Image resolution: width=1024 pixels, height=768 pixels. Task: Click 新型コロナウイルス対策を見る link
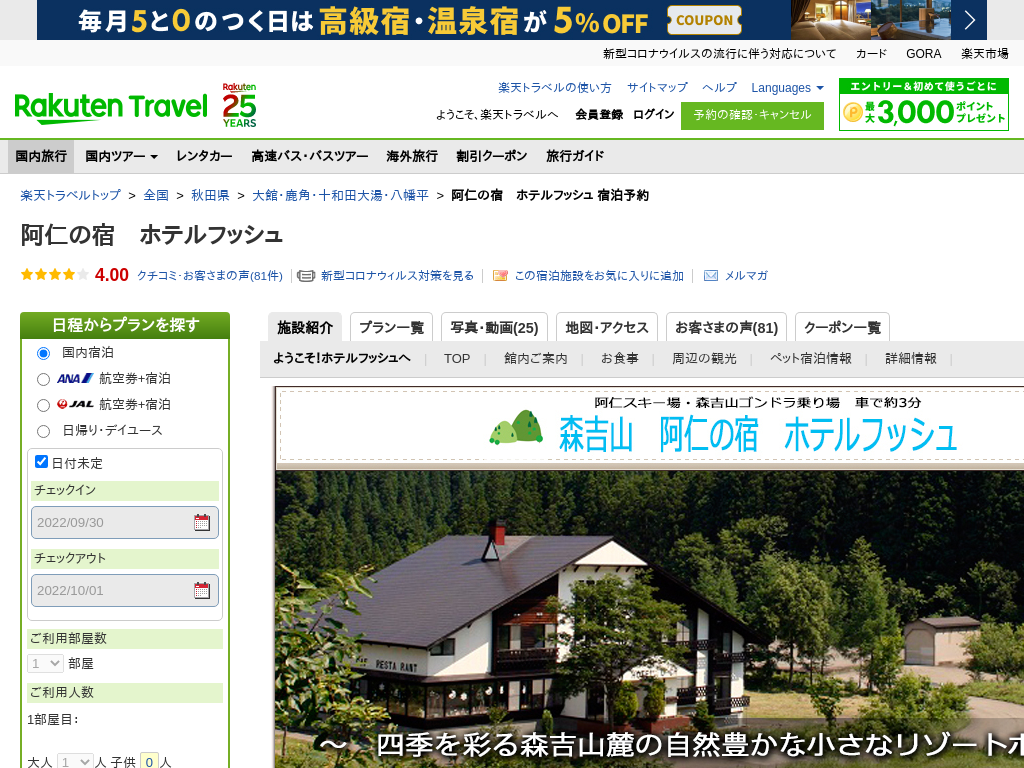[397, 276]
